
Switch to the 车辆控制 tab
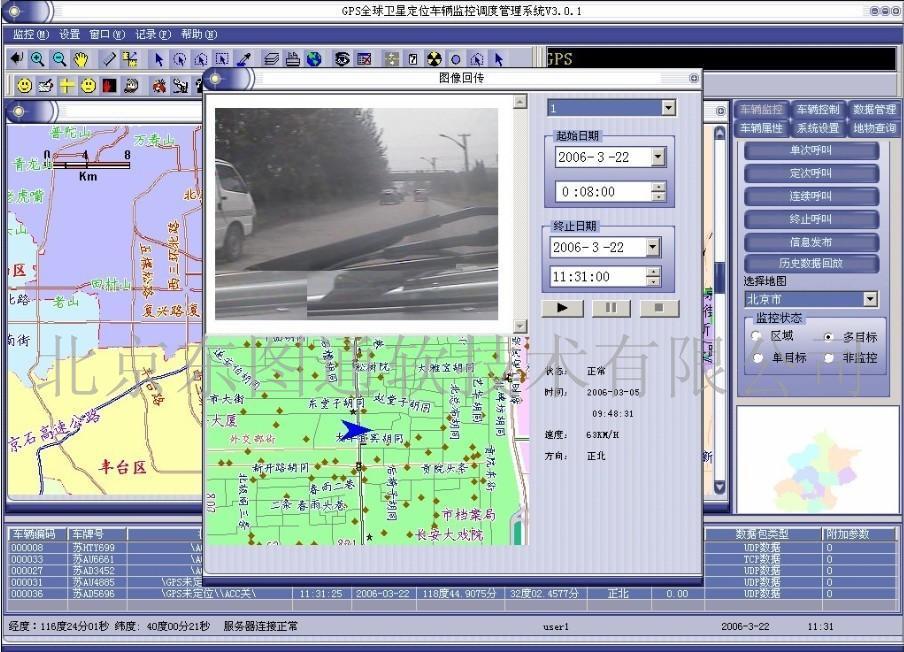[818, 110]
